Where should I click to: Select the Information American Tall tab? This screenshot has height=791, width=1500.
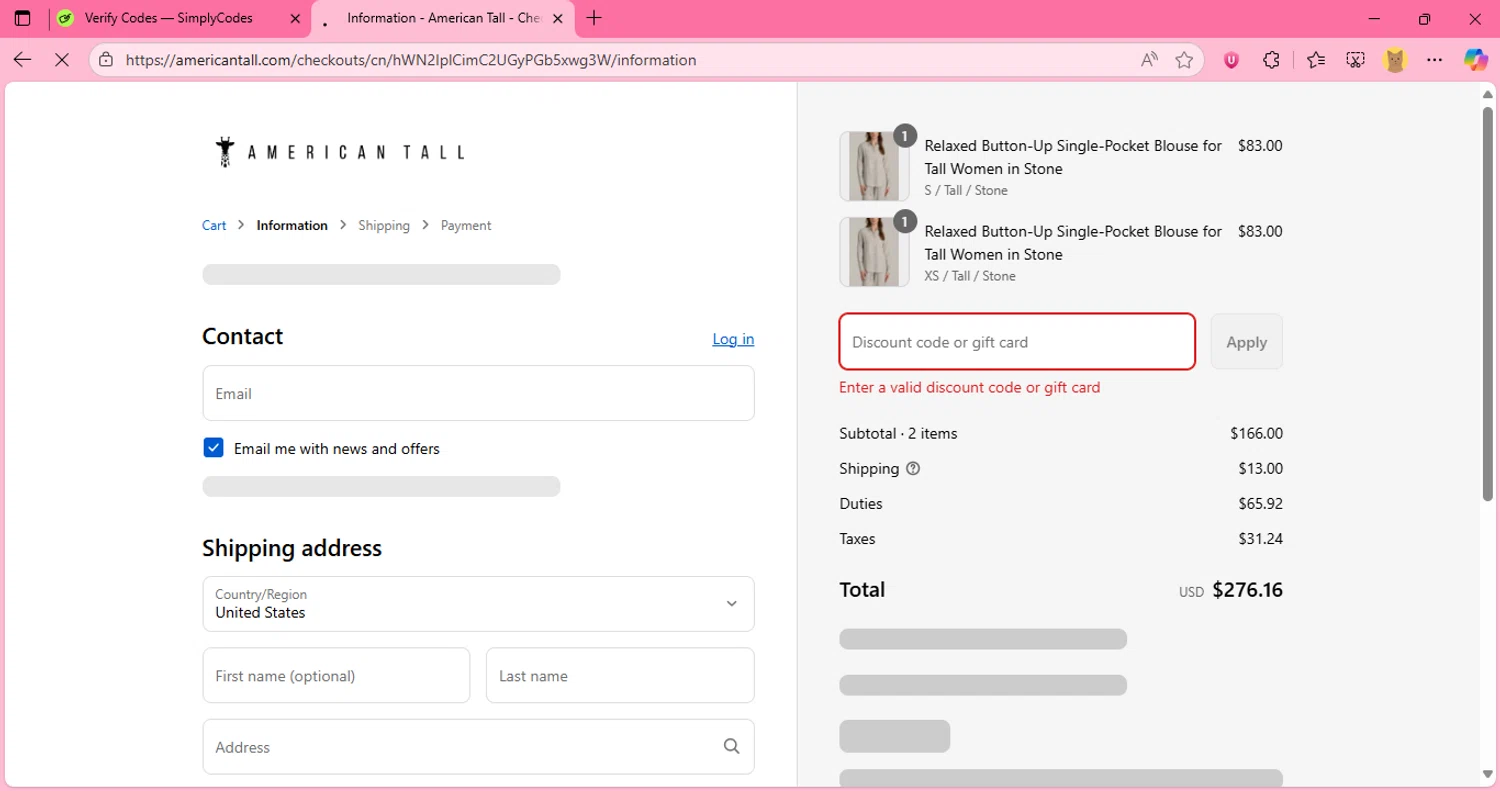[x=443, y=18]
